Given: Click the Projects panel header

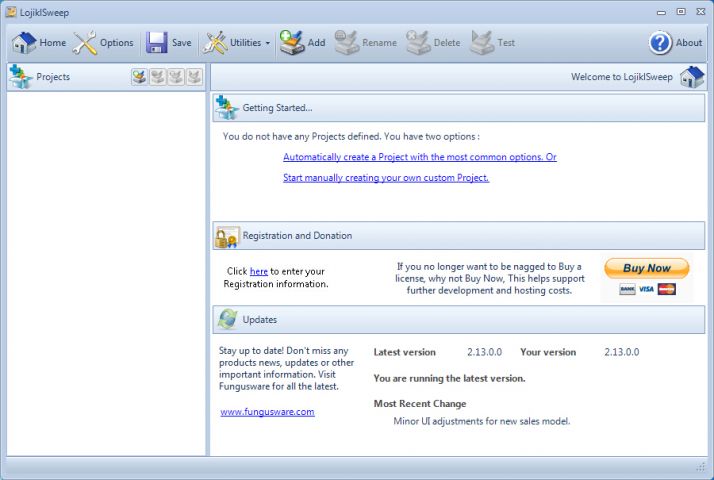Looking at the screenshot, I should tap(53, 77).
